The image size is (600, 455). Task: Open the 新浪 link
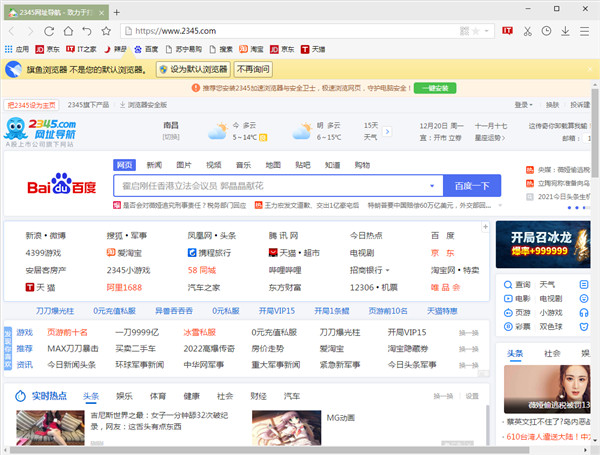point(35,235)
